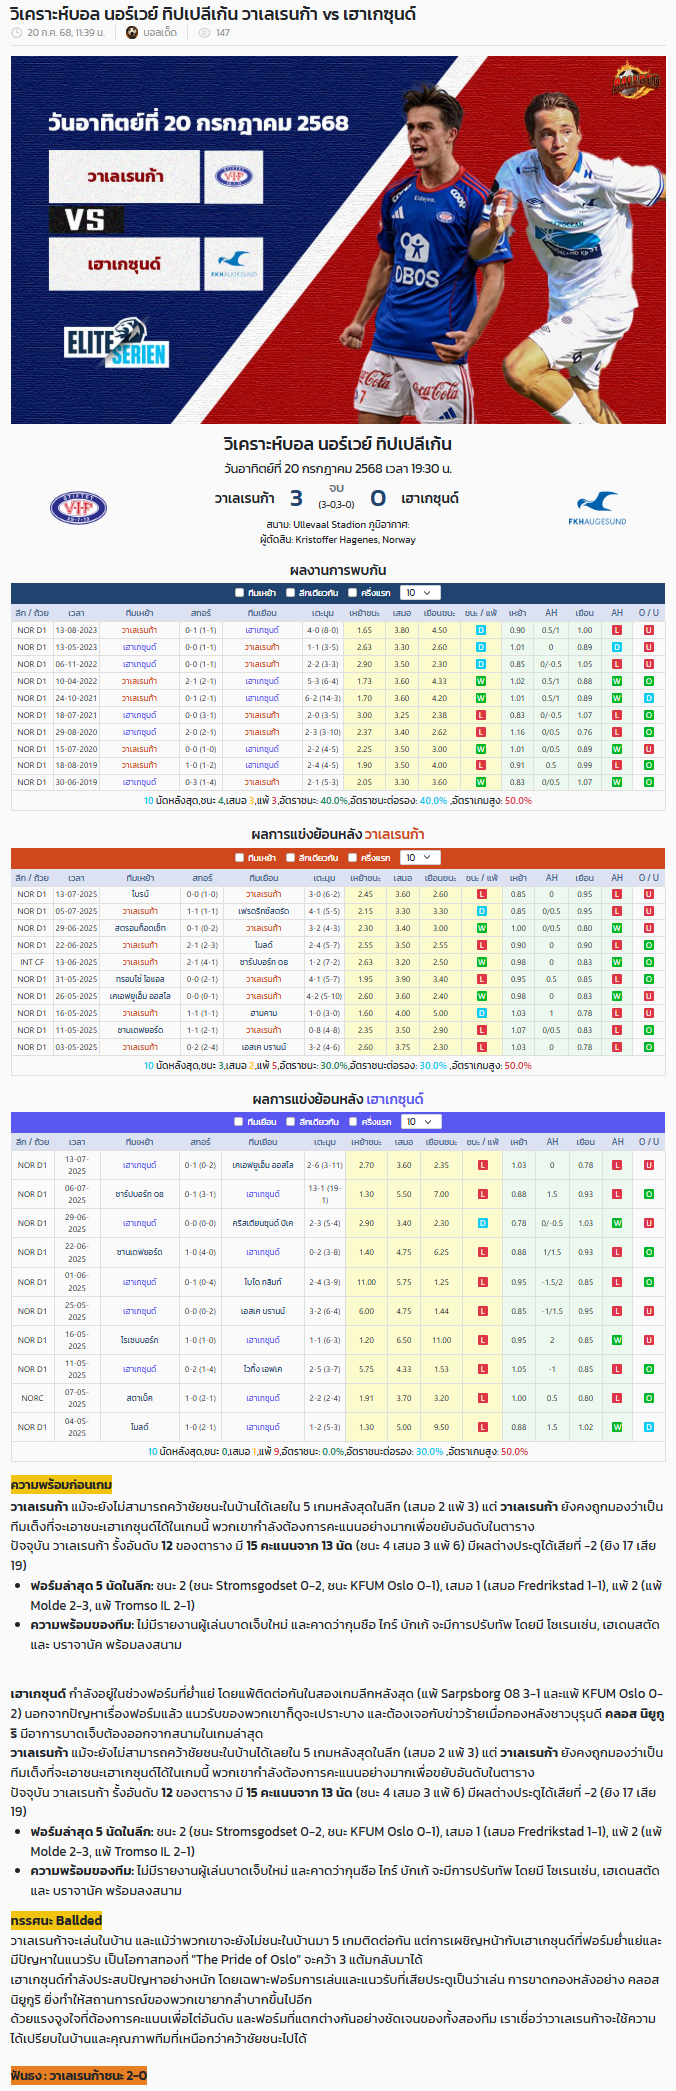
Task: Check the ครึ่งแรก checkbox in the Haugesund form table
Action: 352,1122
